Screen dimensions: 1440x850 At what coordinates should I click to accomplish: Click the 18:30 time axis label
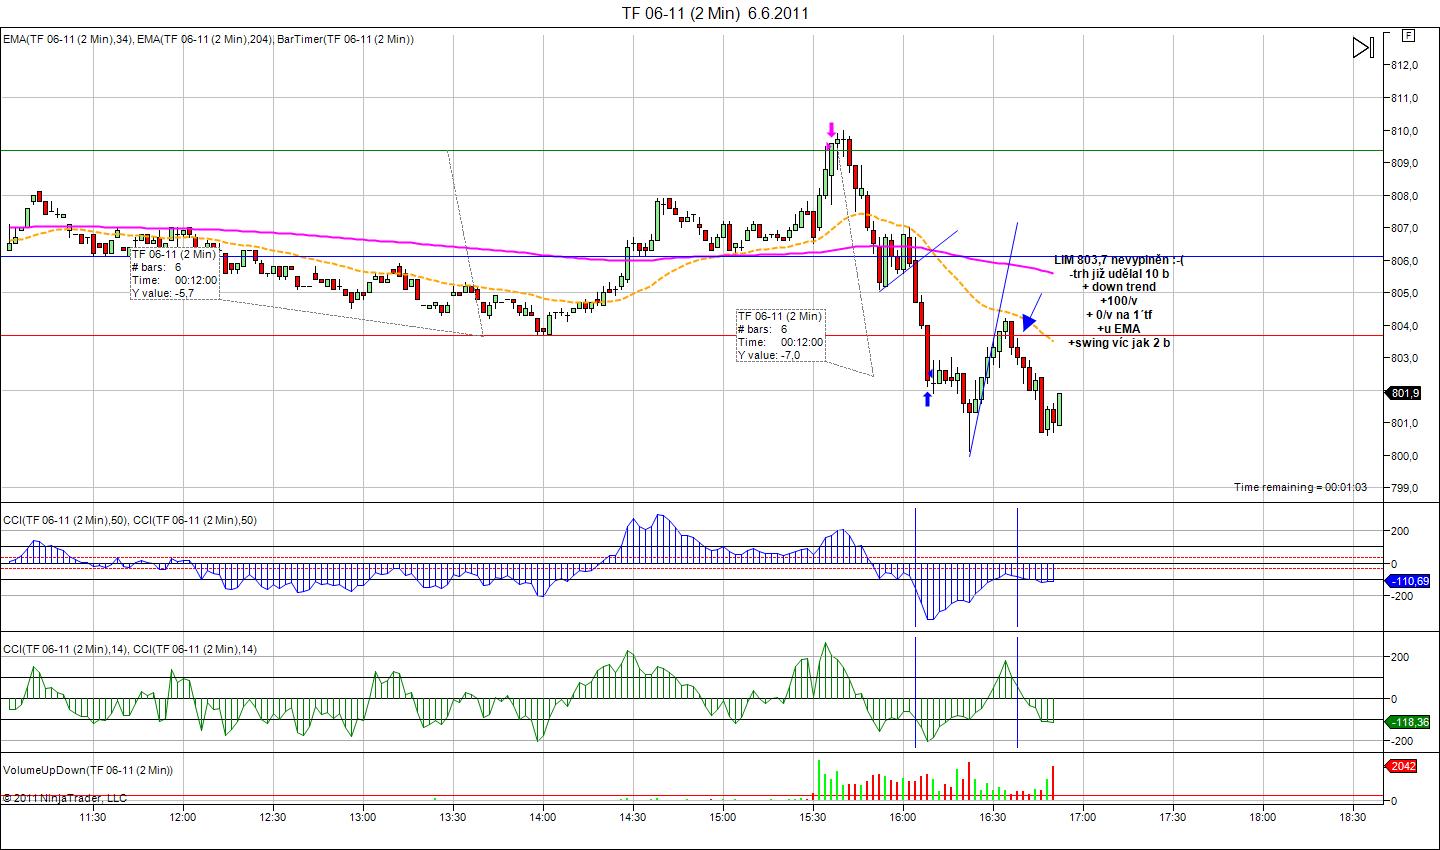[1353, 817]
